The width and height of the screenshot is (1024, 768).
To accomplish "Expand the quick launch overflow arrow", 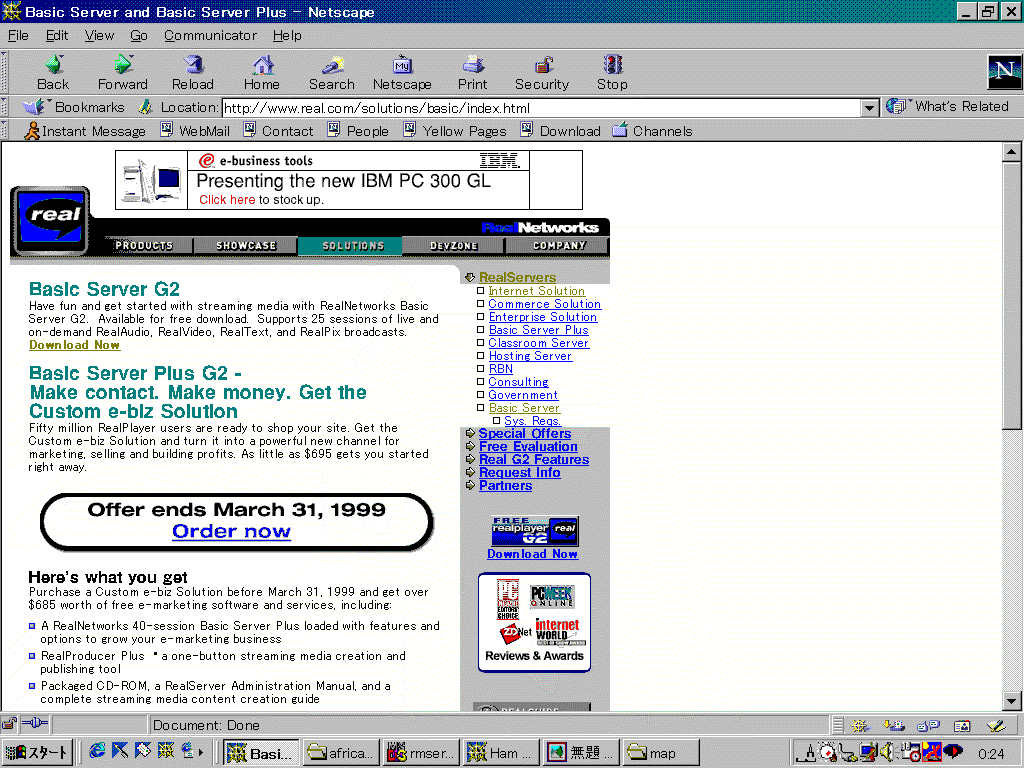I will tap(200, 752).
